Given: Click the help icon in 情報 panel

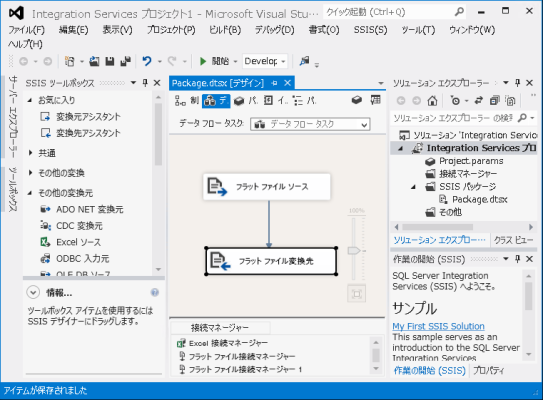Looking at the screenshot, I should [154, 293].
